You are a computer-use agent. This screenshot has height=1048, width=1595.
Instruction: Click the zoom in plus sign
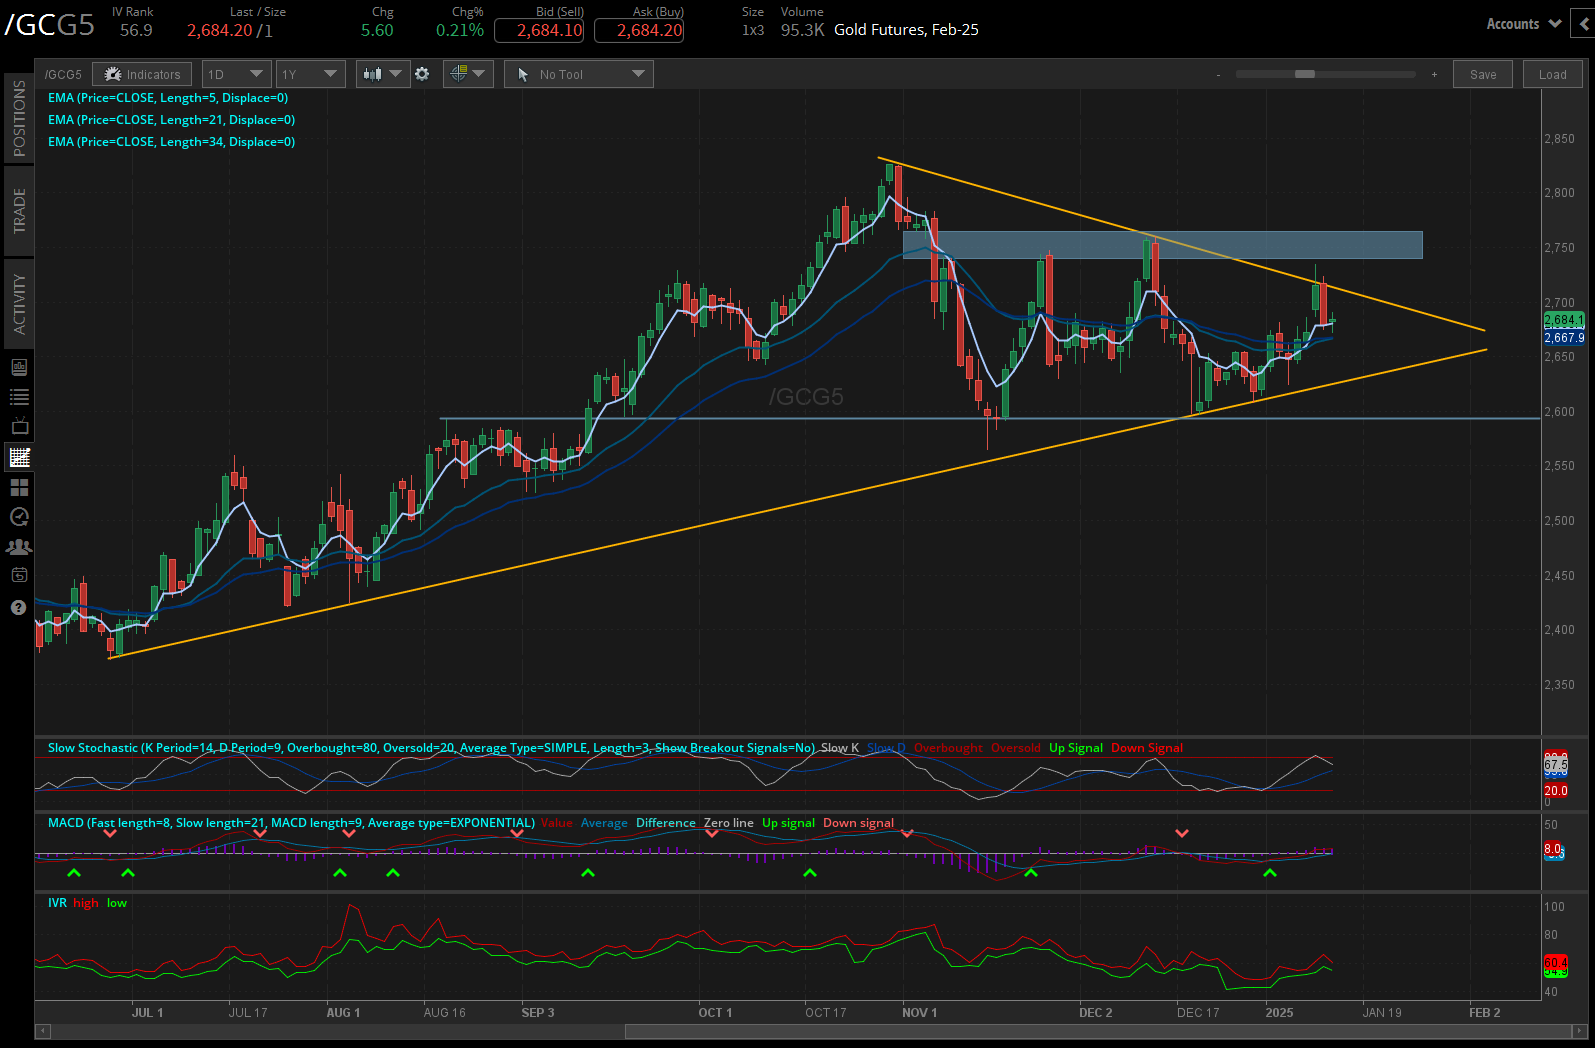click(x=1434, y=75)
